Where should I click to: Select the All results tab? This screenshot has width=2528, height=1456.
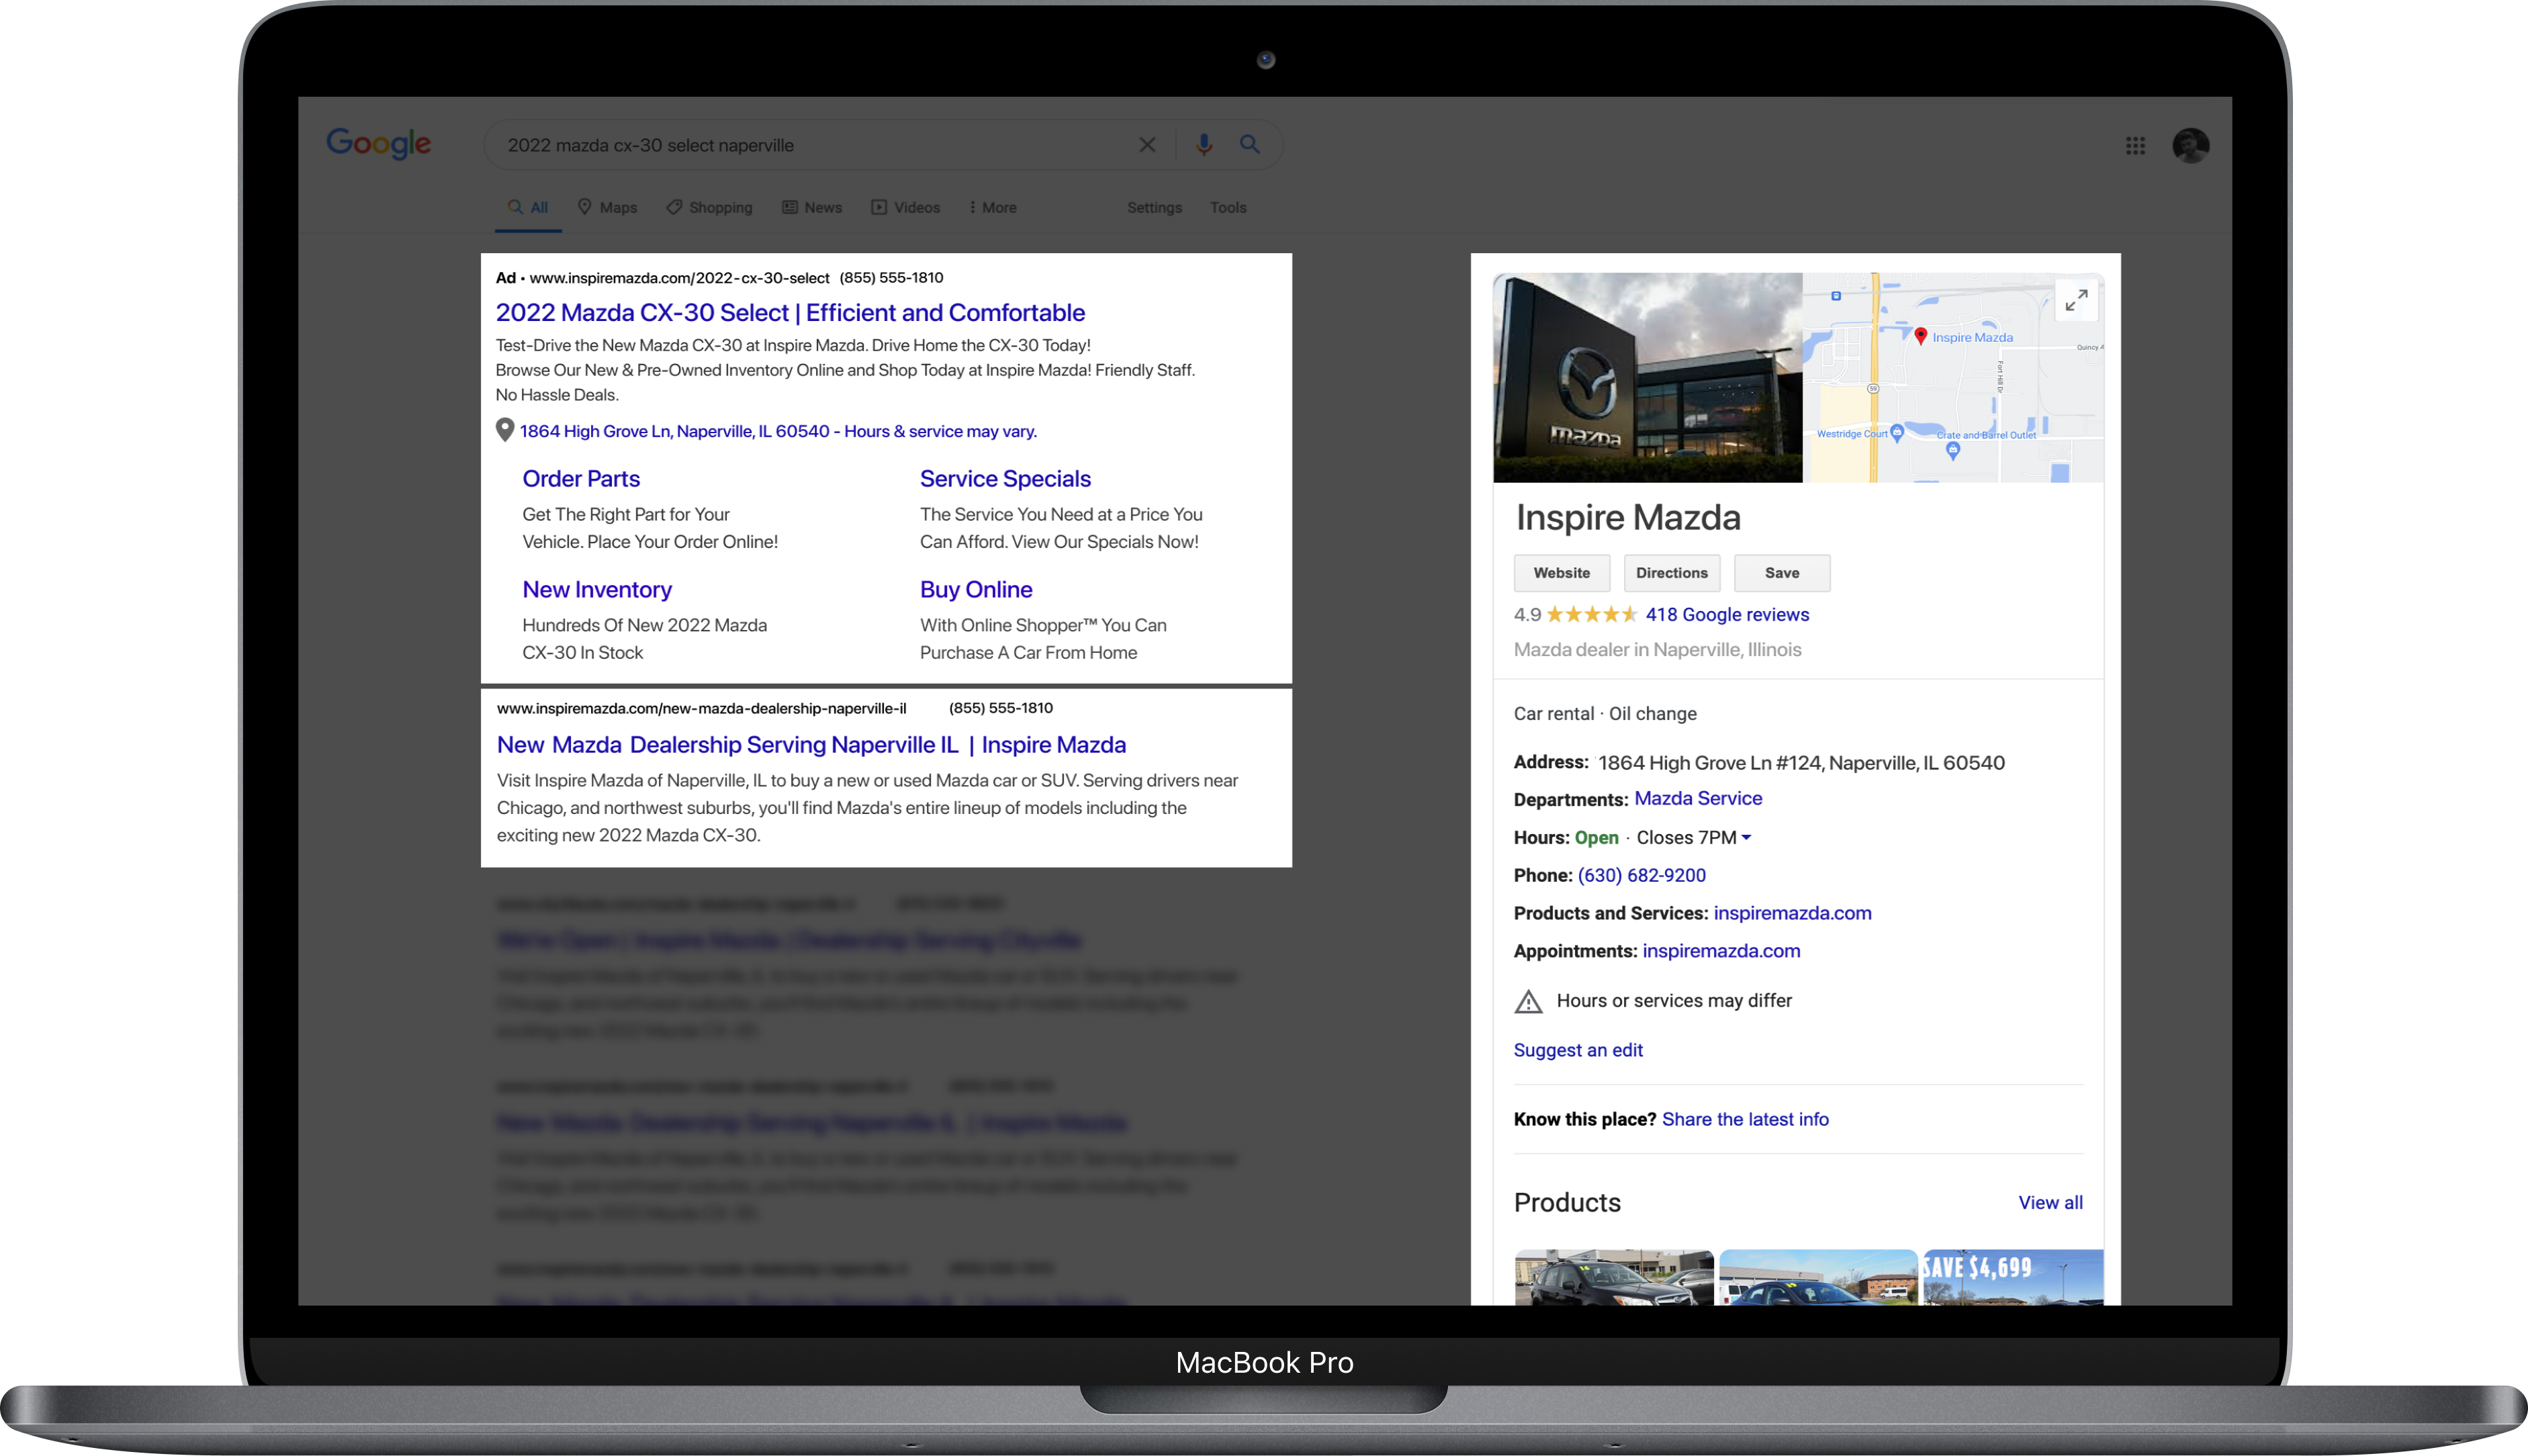coord(528,207)
